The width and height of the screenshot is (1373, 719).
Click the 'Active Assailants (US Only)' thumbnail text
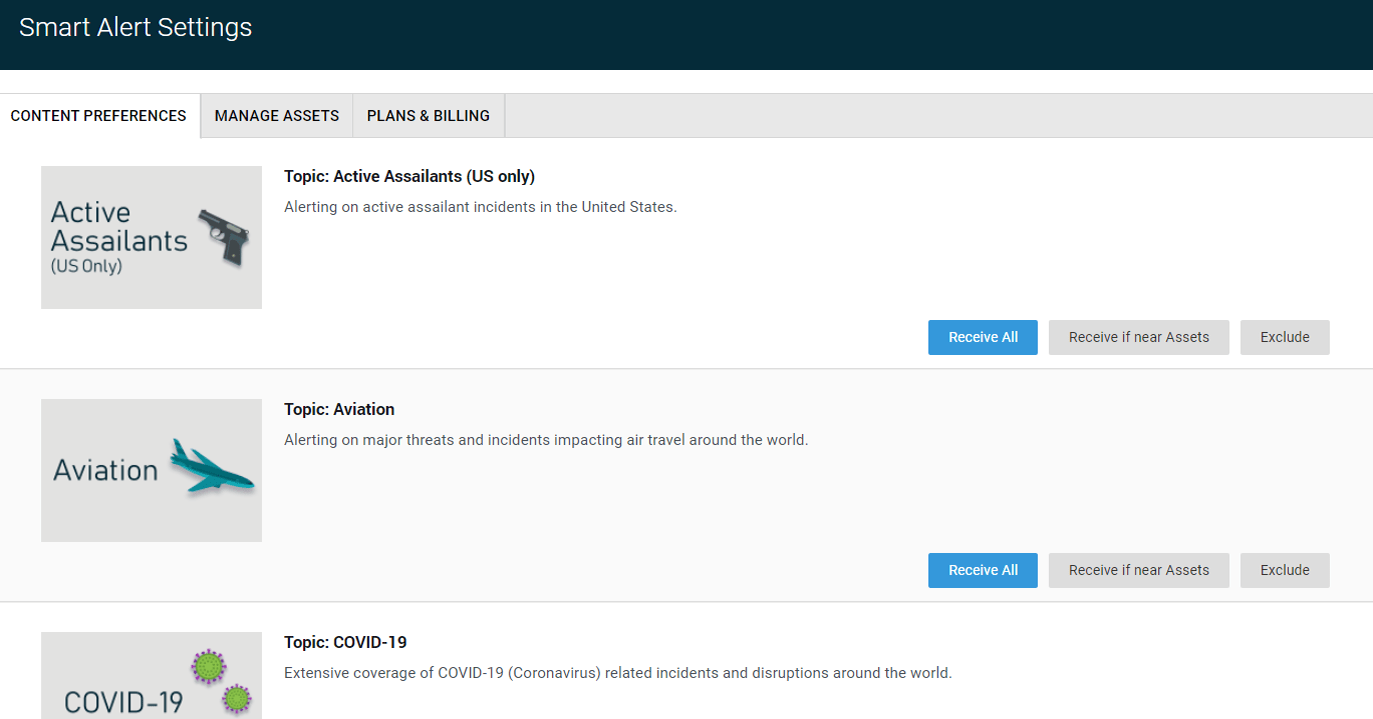tap(118, 238)
